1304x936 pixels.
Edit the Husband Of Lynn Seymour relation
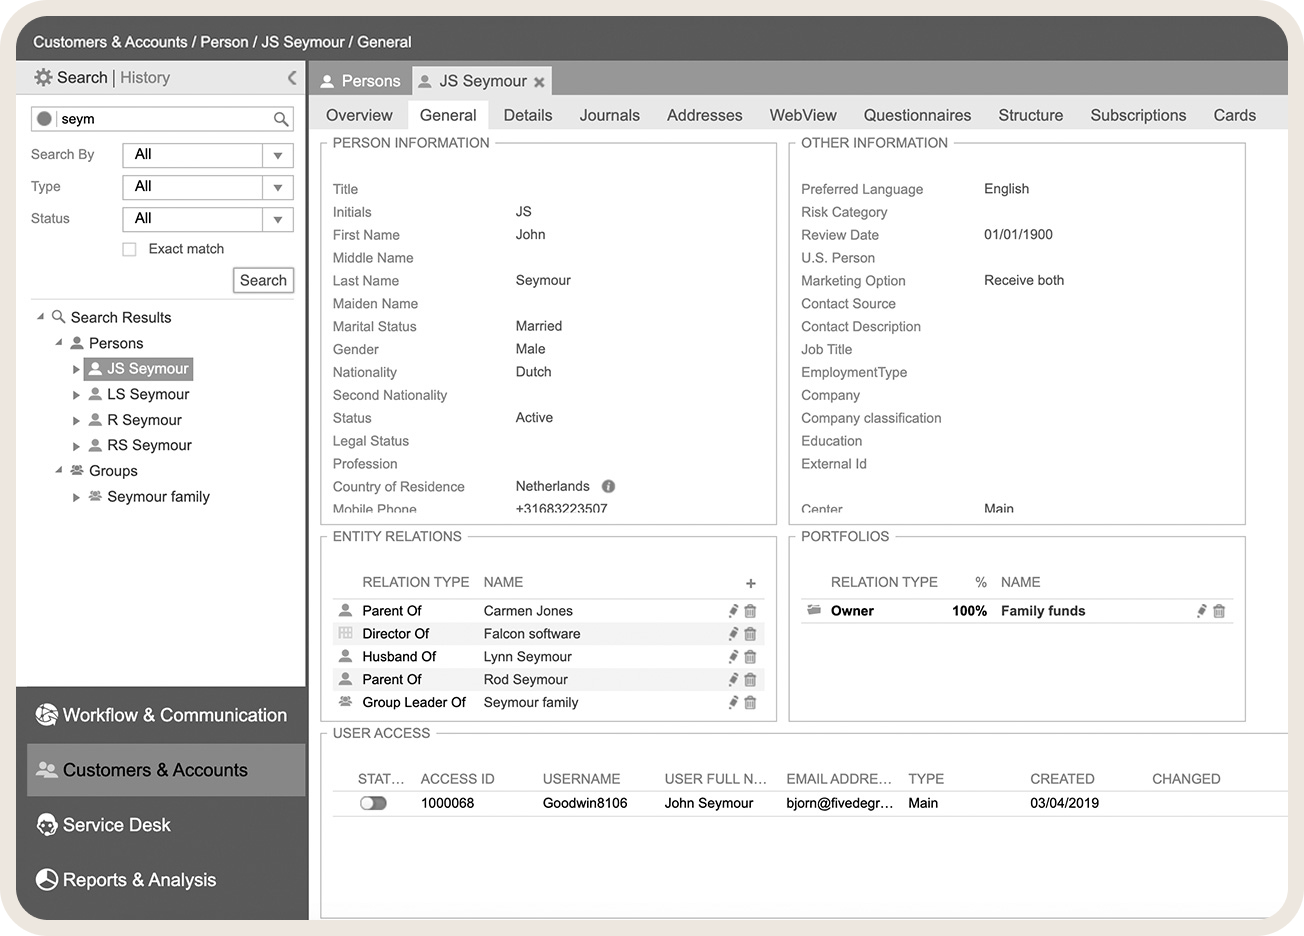733,657
